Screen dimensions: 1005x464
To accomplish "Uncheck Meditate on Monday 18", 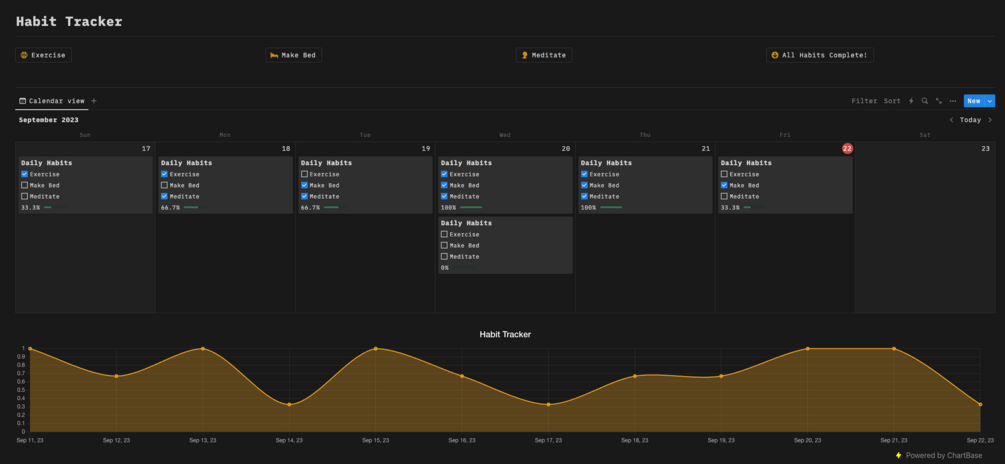I will click(x=164, y=196).
